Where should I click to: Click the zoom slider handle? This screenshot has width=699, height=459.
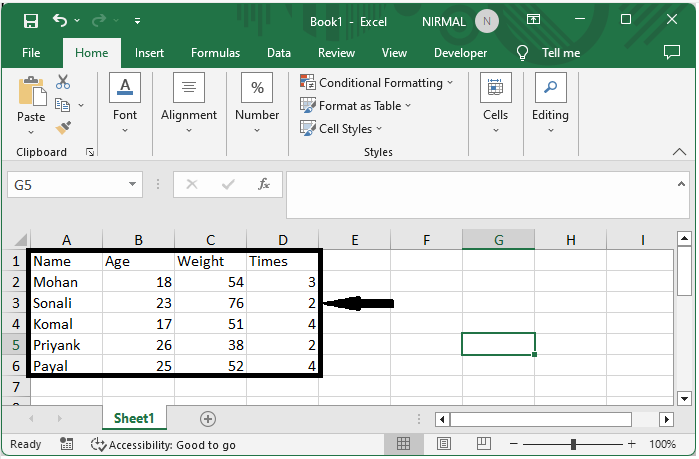click(x=574, y=444)
